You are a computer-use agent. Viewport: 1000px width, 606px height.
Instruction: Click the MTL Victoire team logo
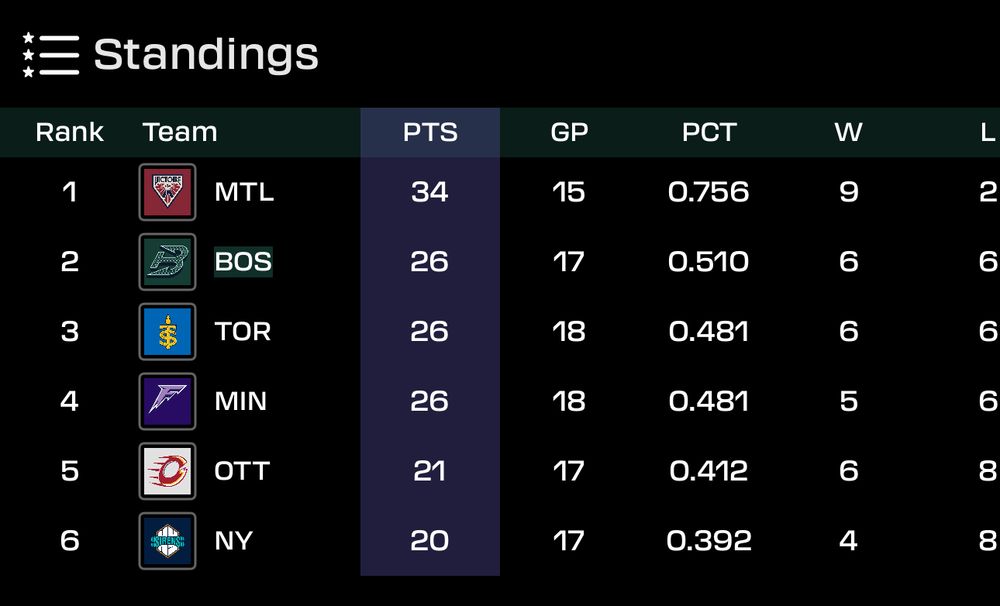(166, 191)
